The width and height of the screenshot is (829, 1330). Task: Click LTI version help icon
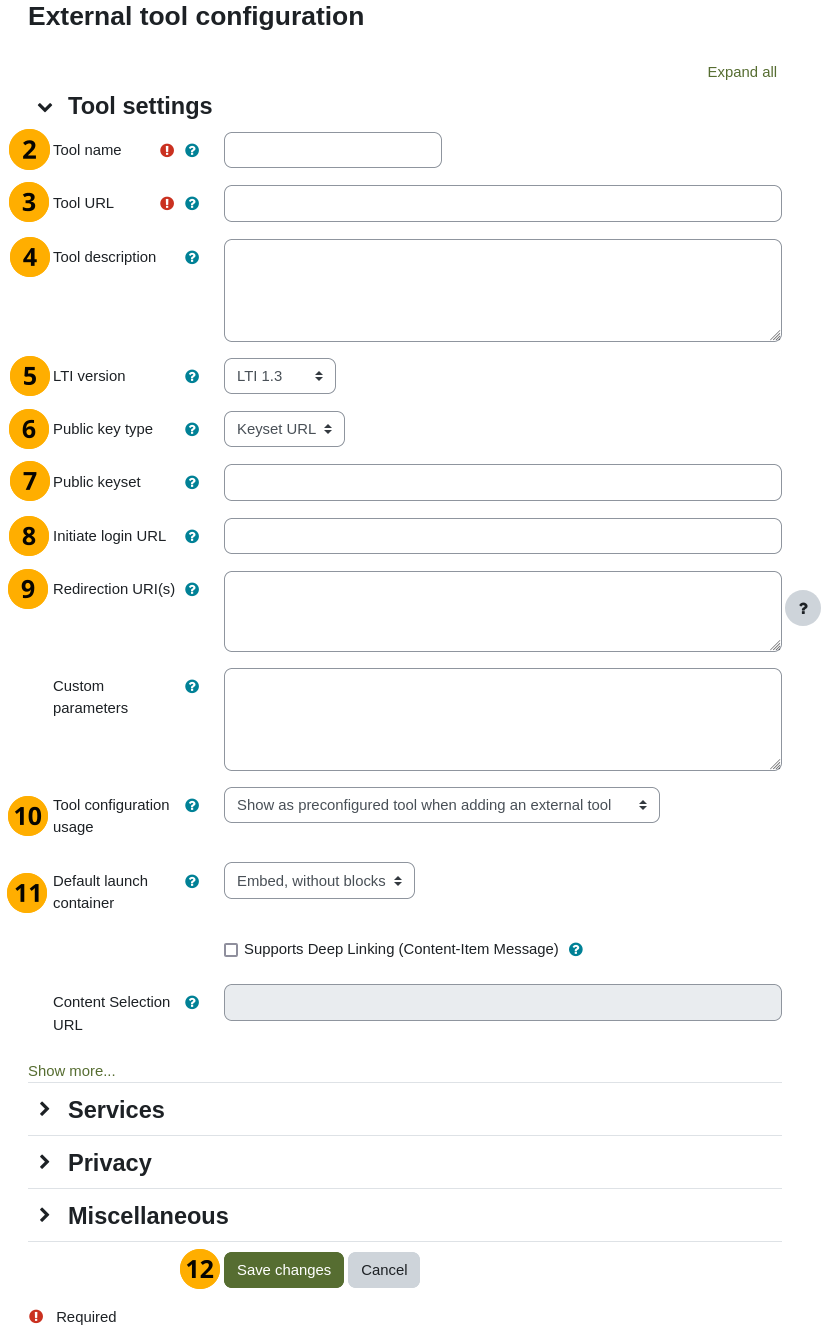tap(192, 376)
